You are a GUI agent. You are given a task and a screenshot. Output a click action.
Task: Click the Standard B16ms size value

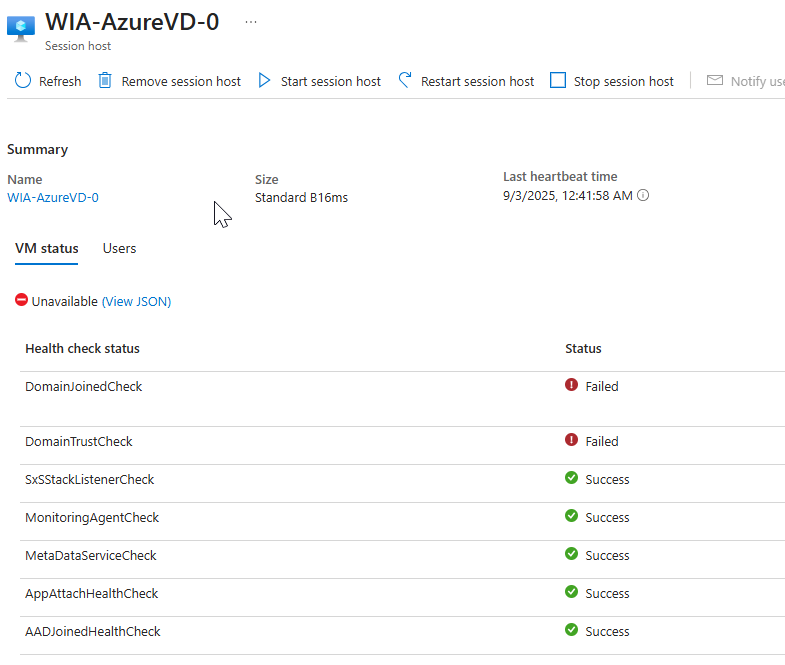click(x=301, y=198)
